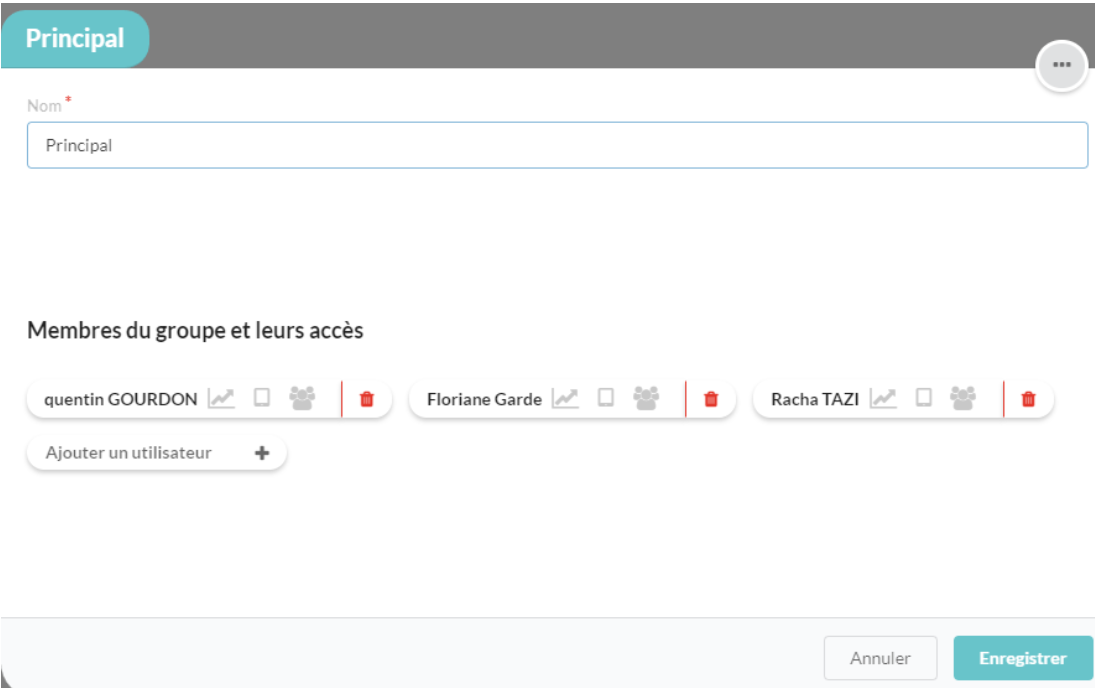Click the Nom field label
Screen dimensions: 1095x688
pos(44,106)
